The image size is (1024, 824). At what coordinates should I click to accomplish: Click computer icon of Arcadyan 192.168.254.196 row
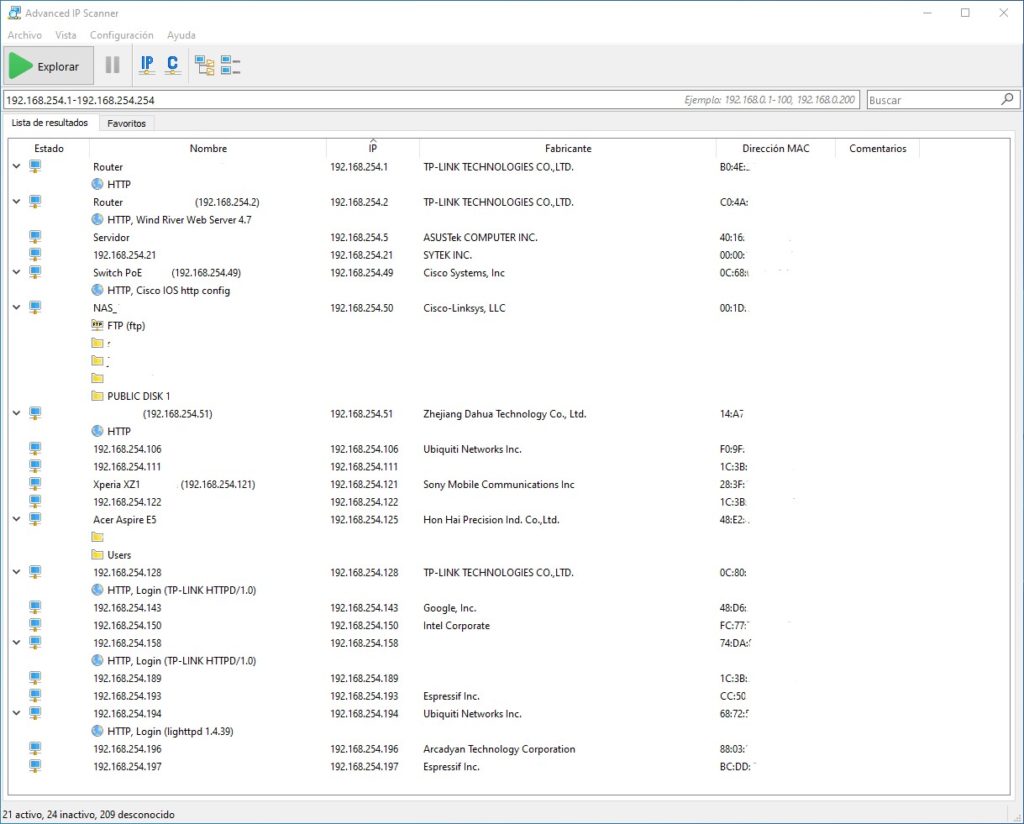pyautogui.click(x=35, y=748)
